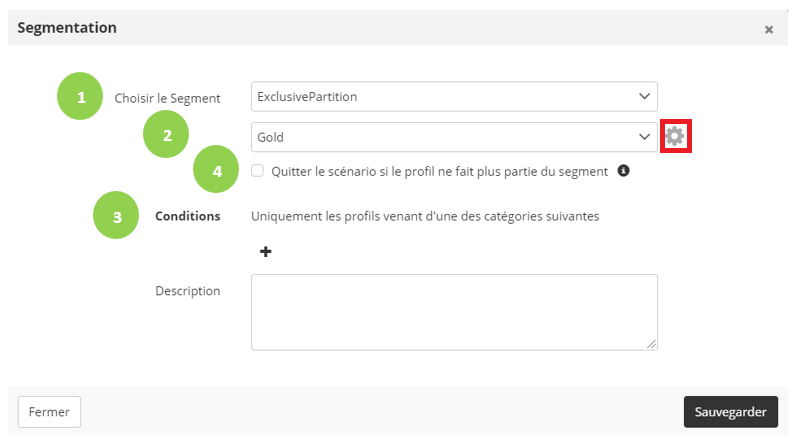Click the chevron arrow of Gold field

coord(644,137)
